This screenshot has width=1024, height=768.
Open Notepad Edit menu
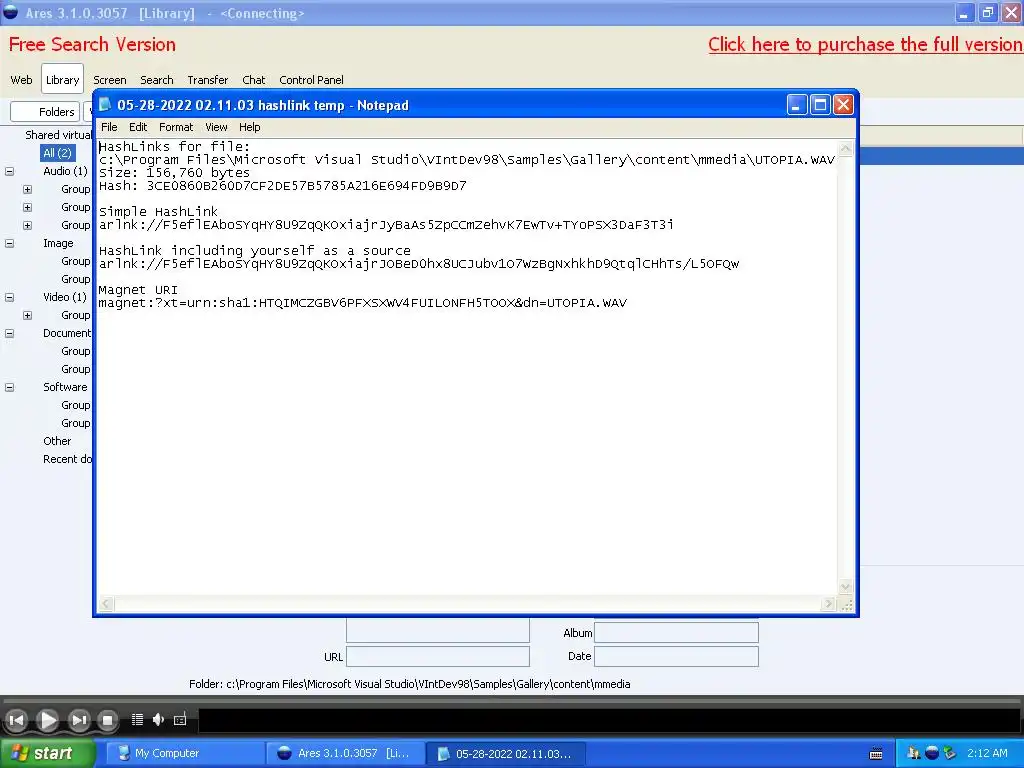click(x=138, y=127)
